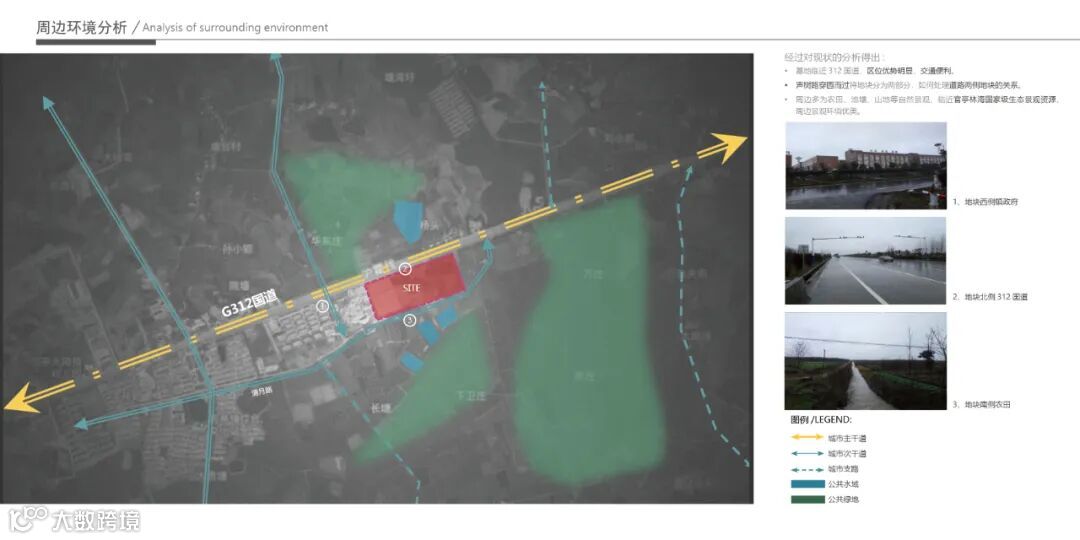Click the solid teal double-arrow legend symbol
1080x540 pixels.
pyautogui.click(x=807, y=453)
